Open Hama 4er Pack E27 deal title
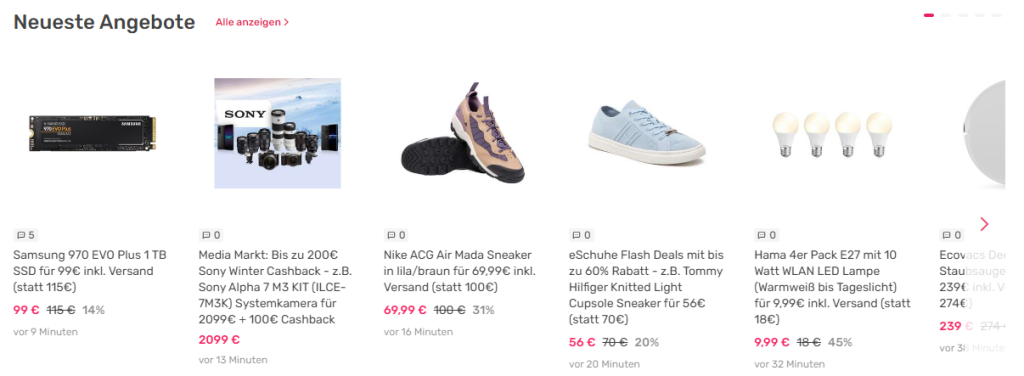 click(x=832, y=287)
